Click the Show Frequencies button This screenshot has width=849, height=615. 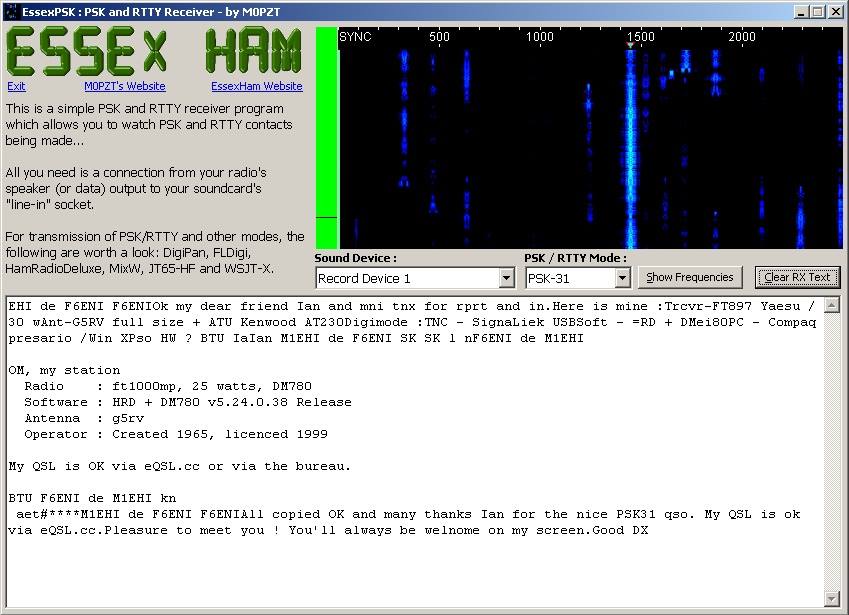[690, 277]
